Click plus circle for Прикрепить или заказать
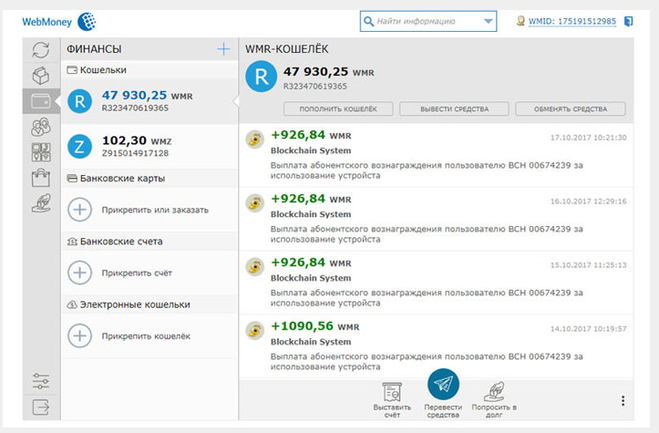Image resolution: width=659 pixels, height=433 pixels. pyautogui.click(x=79, y=209)
